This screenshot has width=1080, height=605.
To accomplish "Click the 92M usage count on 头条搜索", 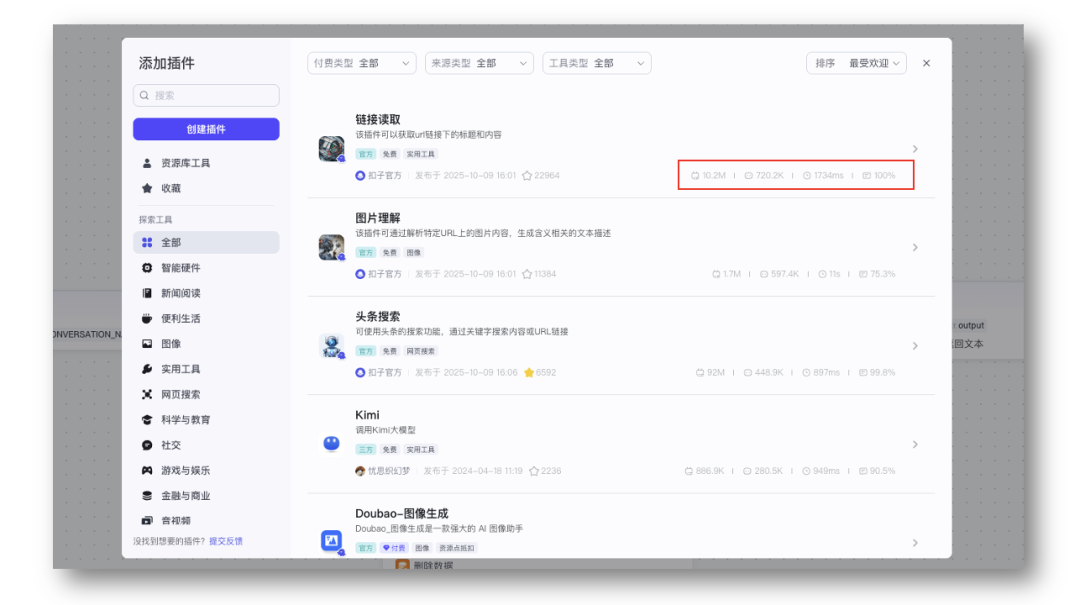I will point(710,373).
